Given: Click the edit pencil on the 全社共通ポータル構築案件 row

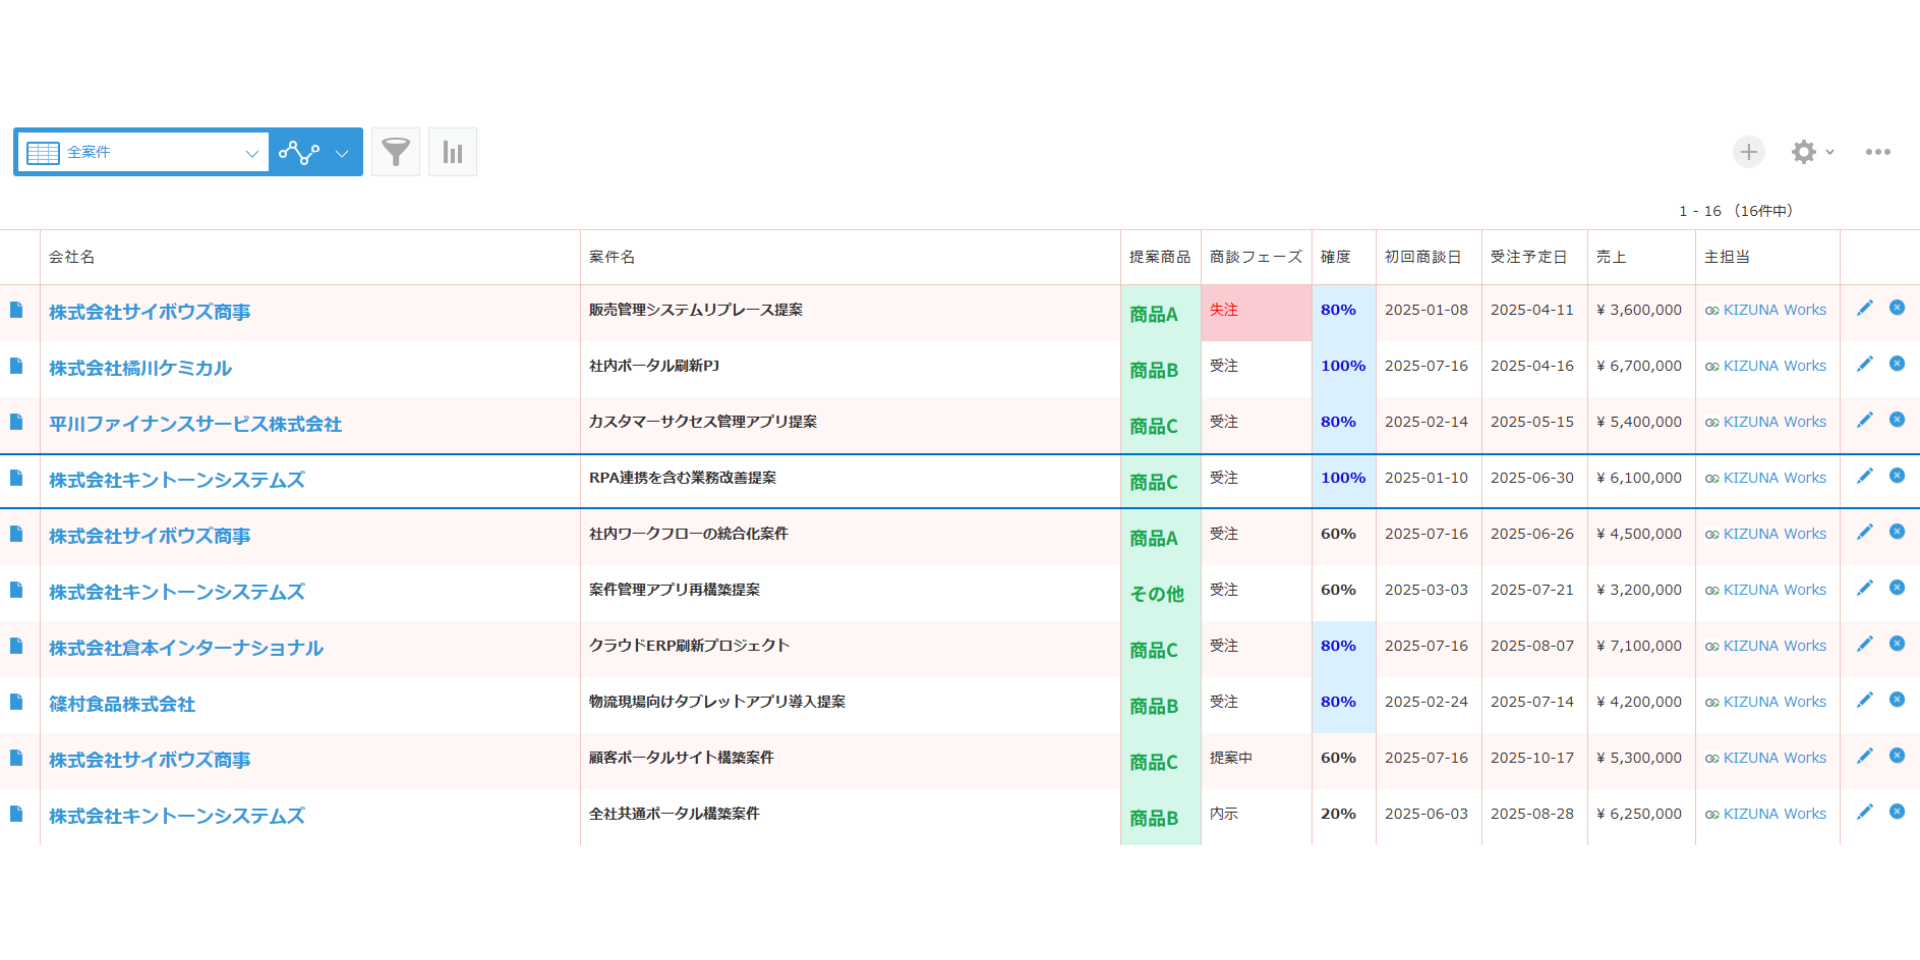Looking at the screenshot, I should click(1864, 812).
